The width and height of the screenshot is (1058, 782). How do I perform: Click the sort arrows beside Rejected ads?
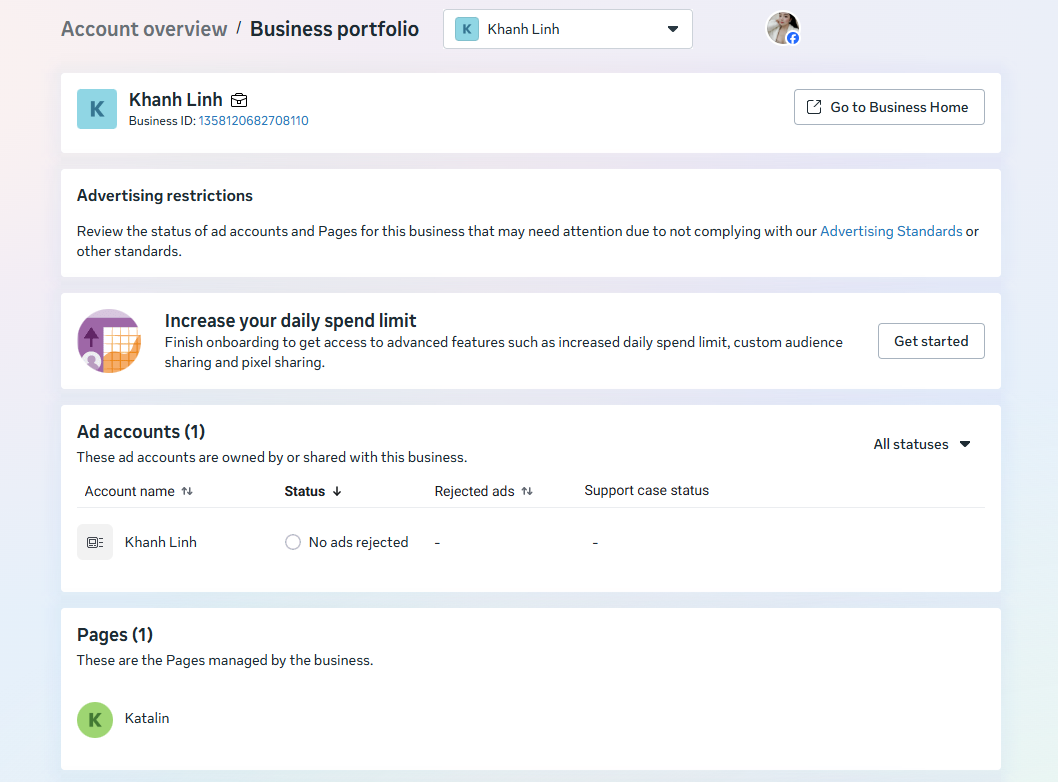[527, 491]
